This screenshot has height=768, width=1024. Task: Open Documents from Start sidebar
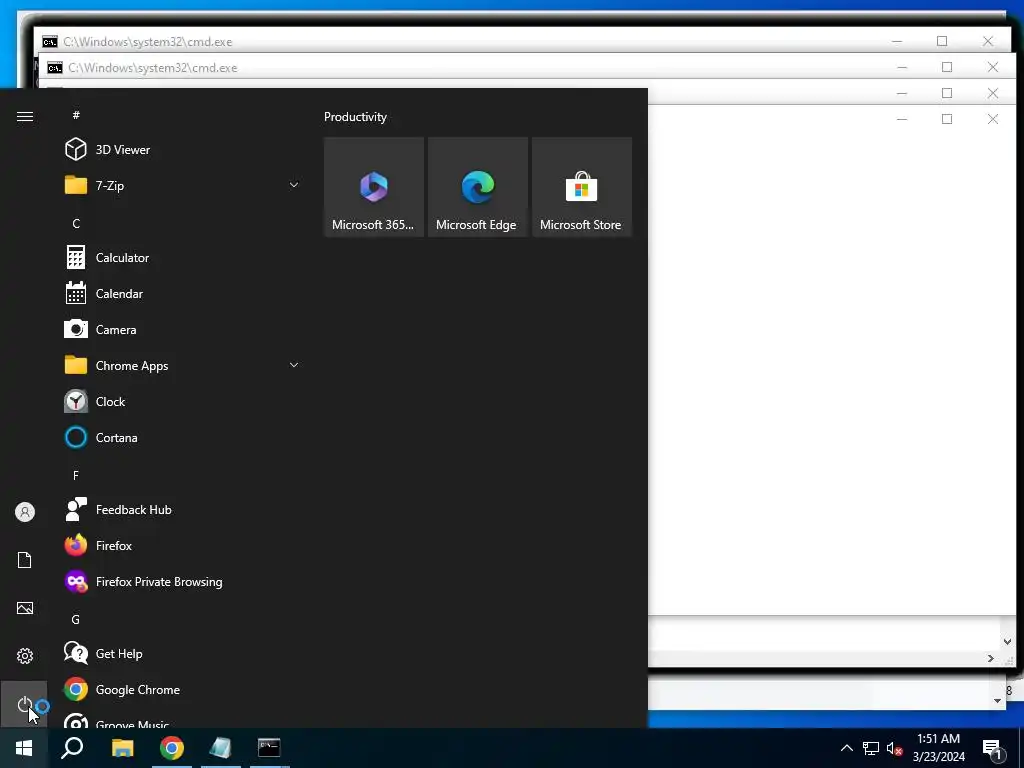tap(25, 560)
